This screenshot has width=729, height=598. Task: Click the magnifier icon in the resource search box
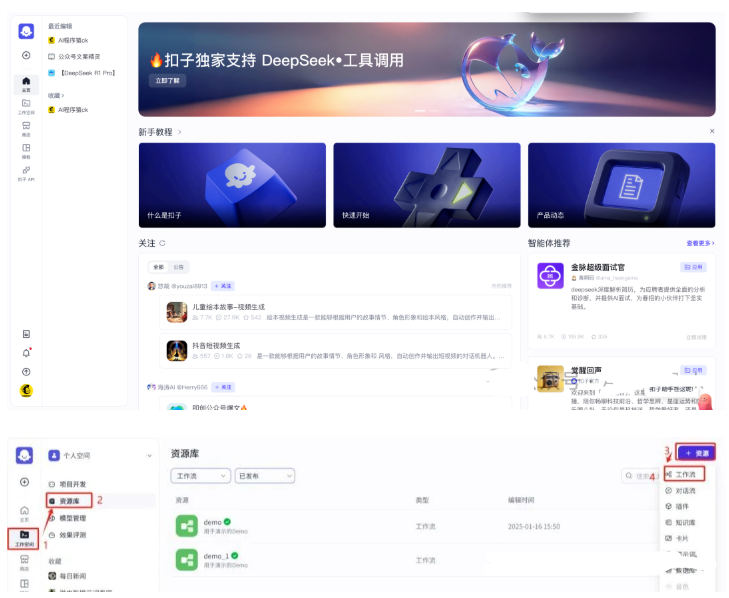[629, 476]
